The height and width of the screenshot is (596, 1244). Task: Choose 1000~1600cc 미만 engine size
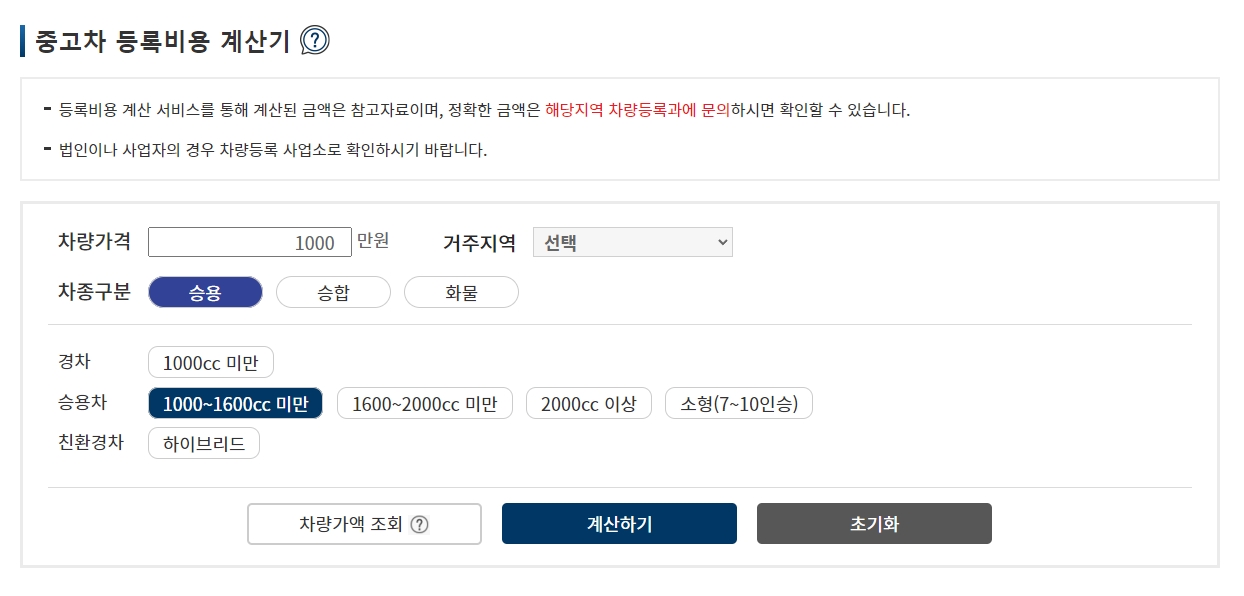(x=236, y=403)
